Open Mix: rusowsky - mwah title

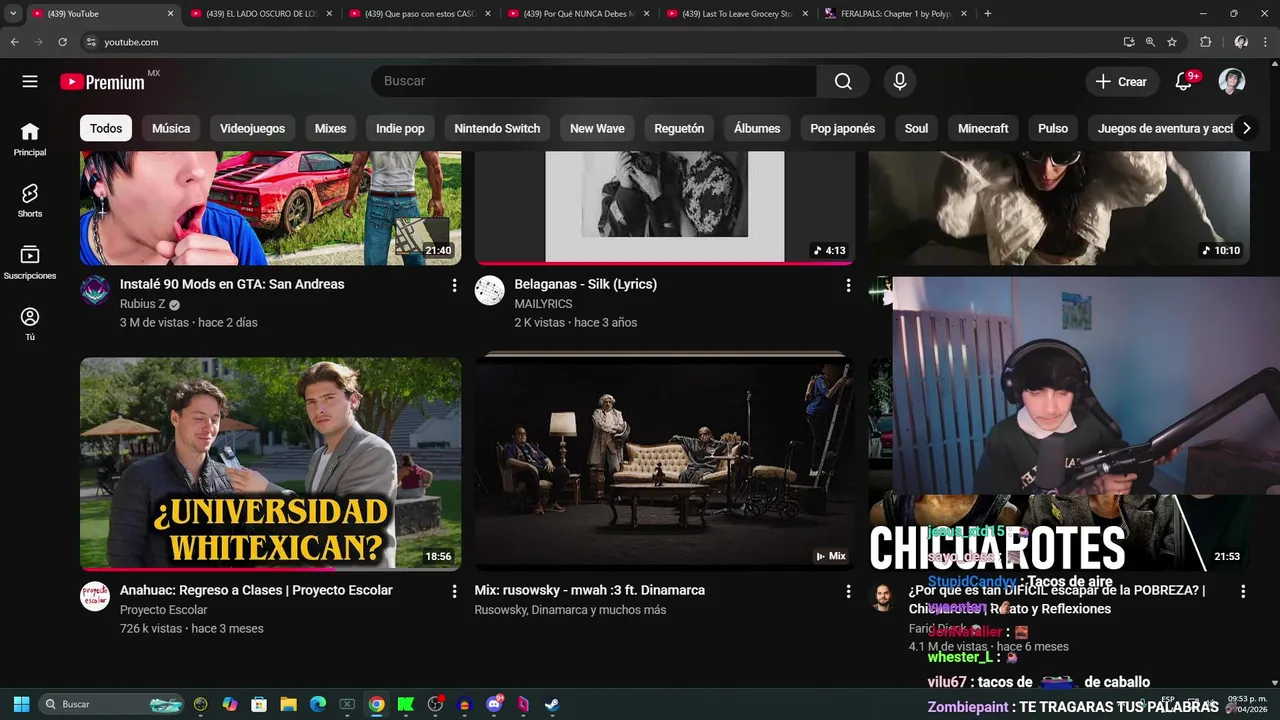[x=590, y=591]
